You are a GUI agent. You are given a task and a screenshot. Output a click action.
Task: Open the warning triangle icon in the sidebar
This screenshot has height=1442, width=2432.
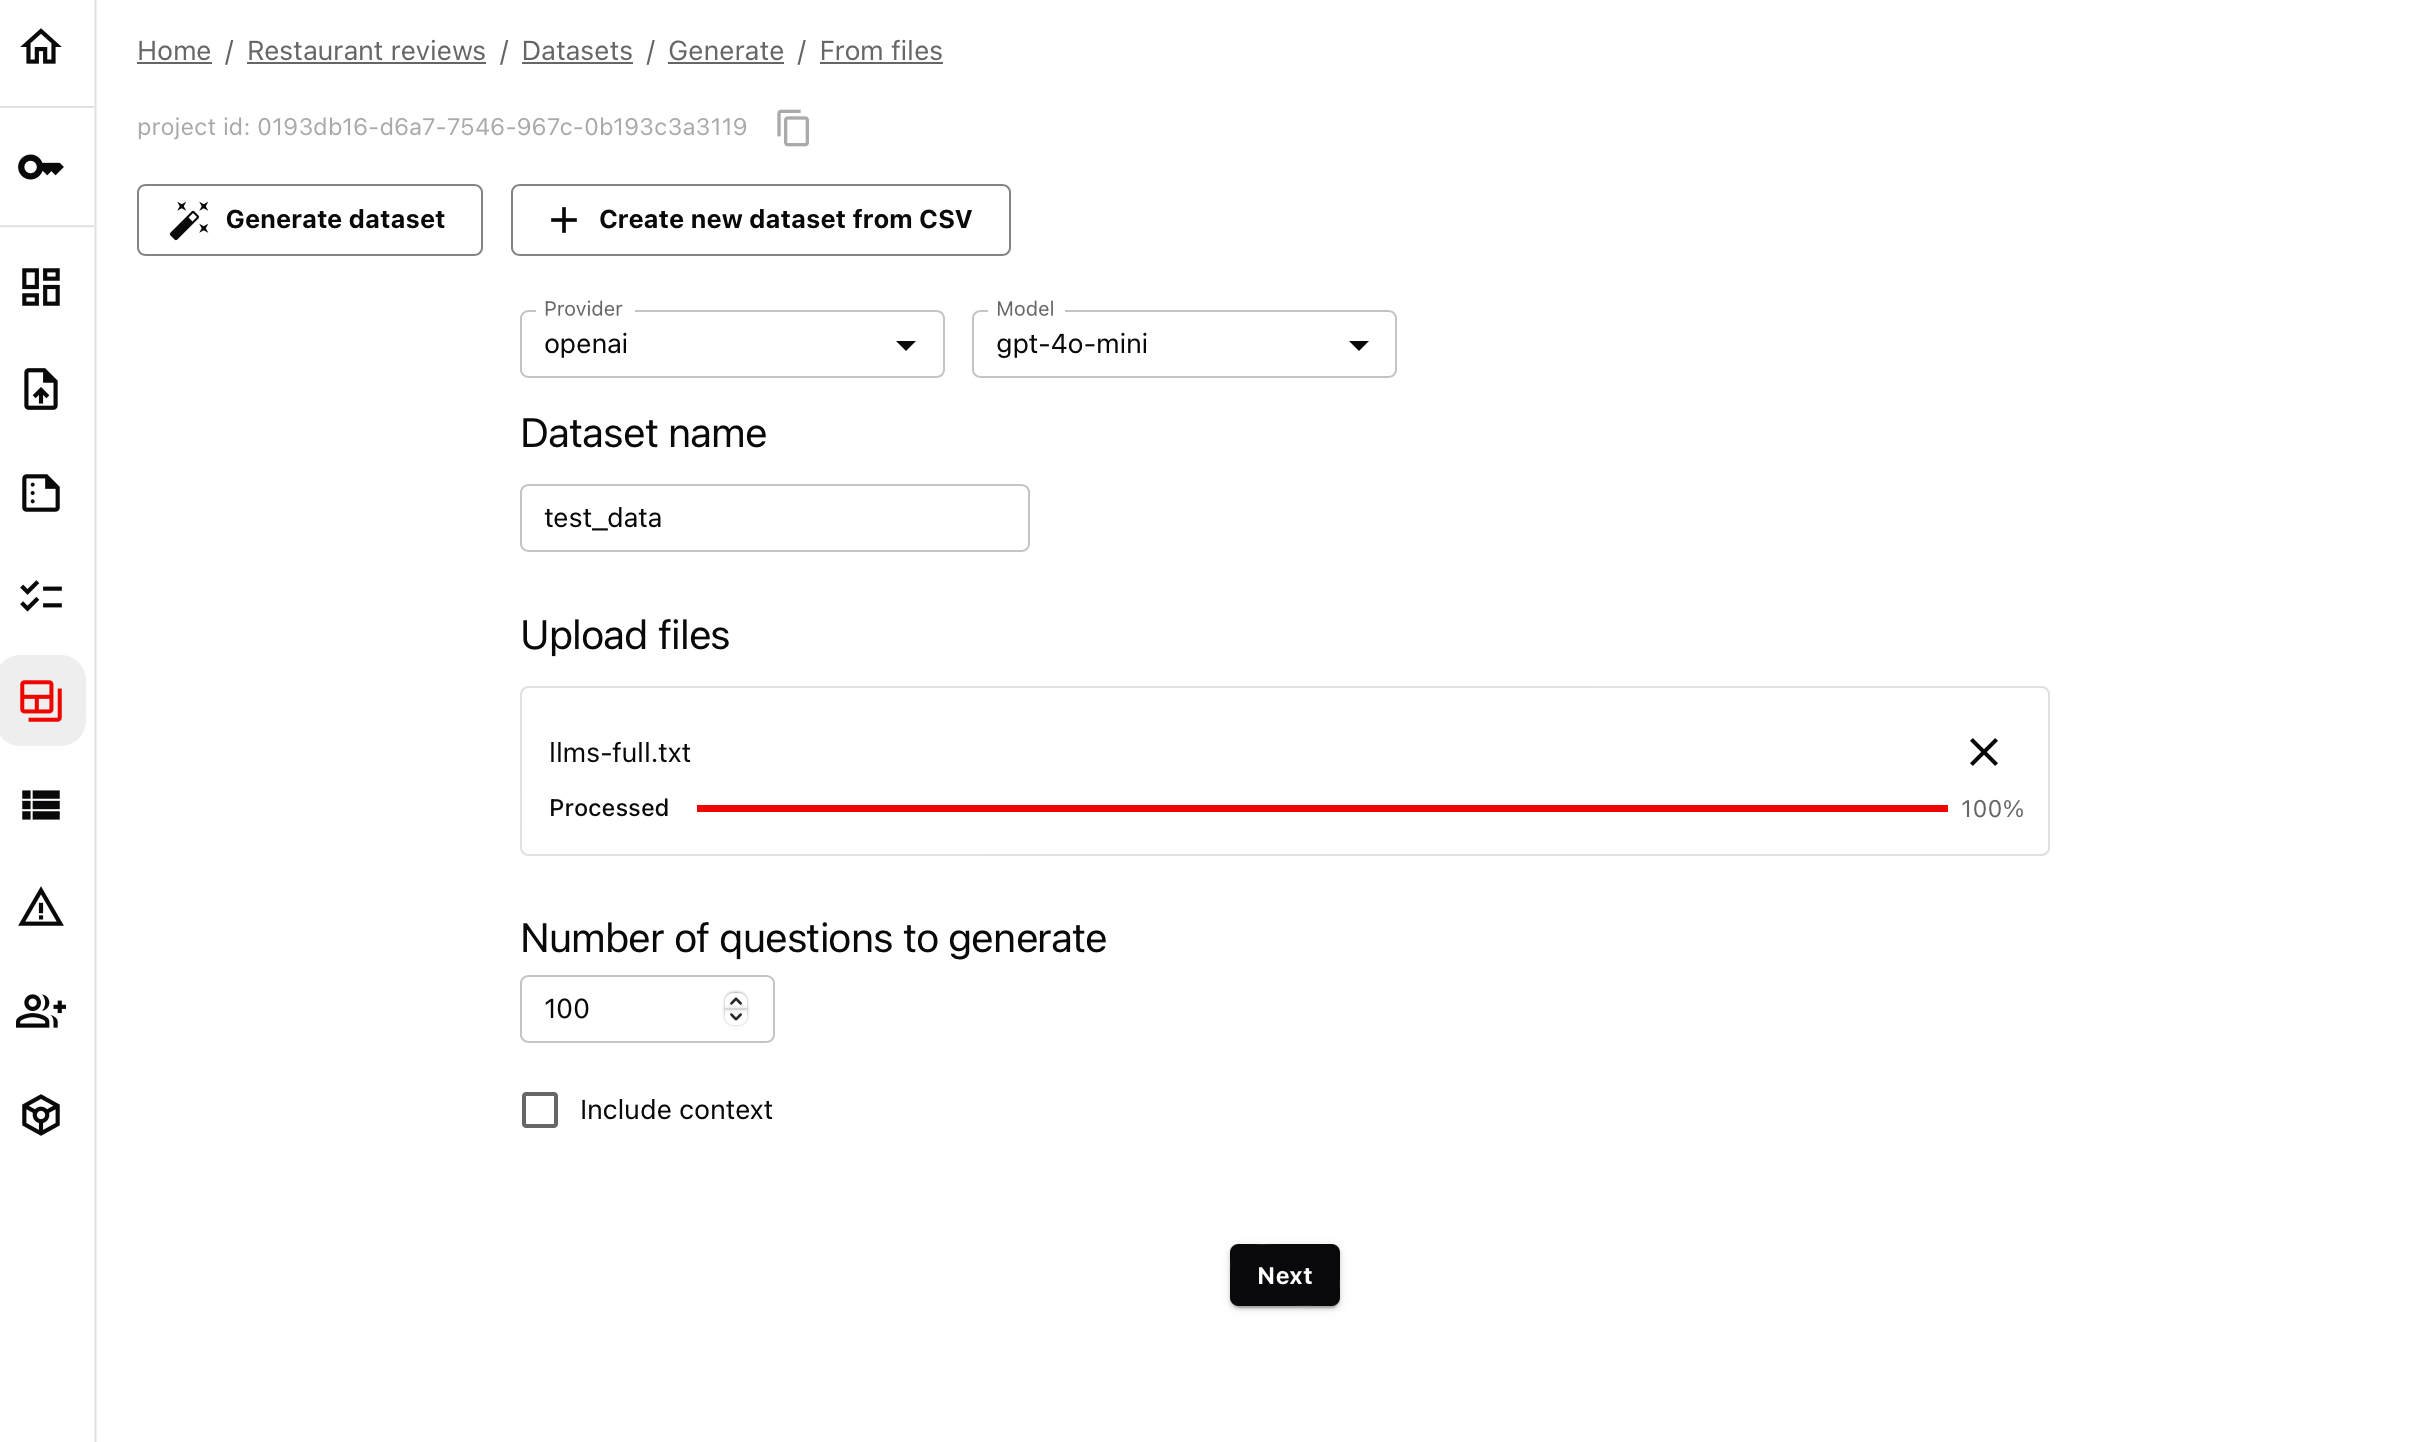point(41,908)
